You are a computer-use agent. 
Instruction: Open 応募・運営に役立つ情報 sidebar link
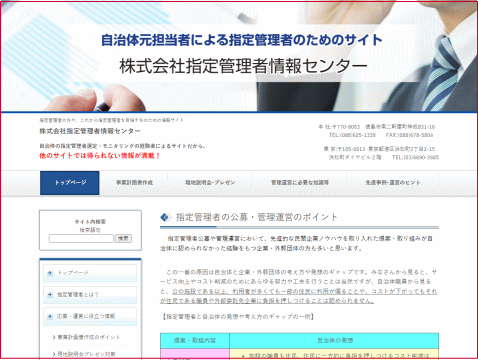(x=90, y=316)
